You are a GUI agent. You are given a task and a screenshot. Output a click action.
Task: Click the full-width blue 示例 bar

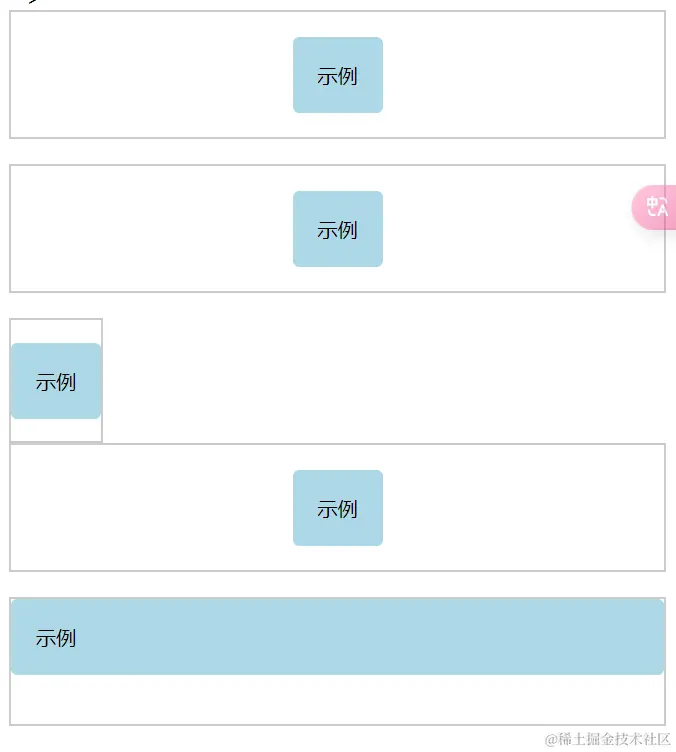337,637
